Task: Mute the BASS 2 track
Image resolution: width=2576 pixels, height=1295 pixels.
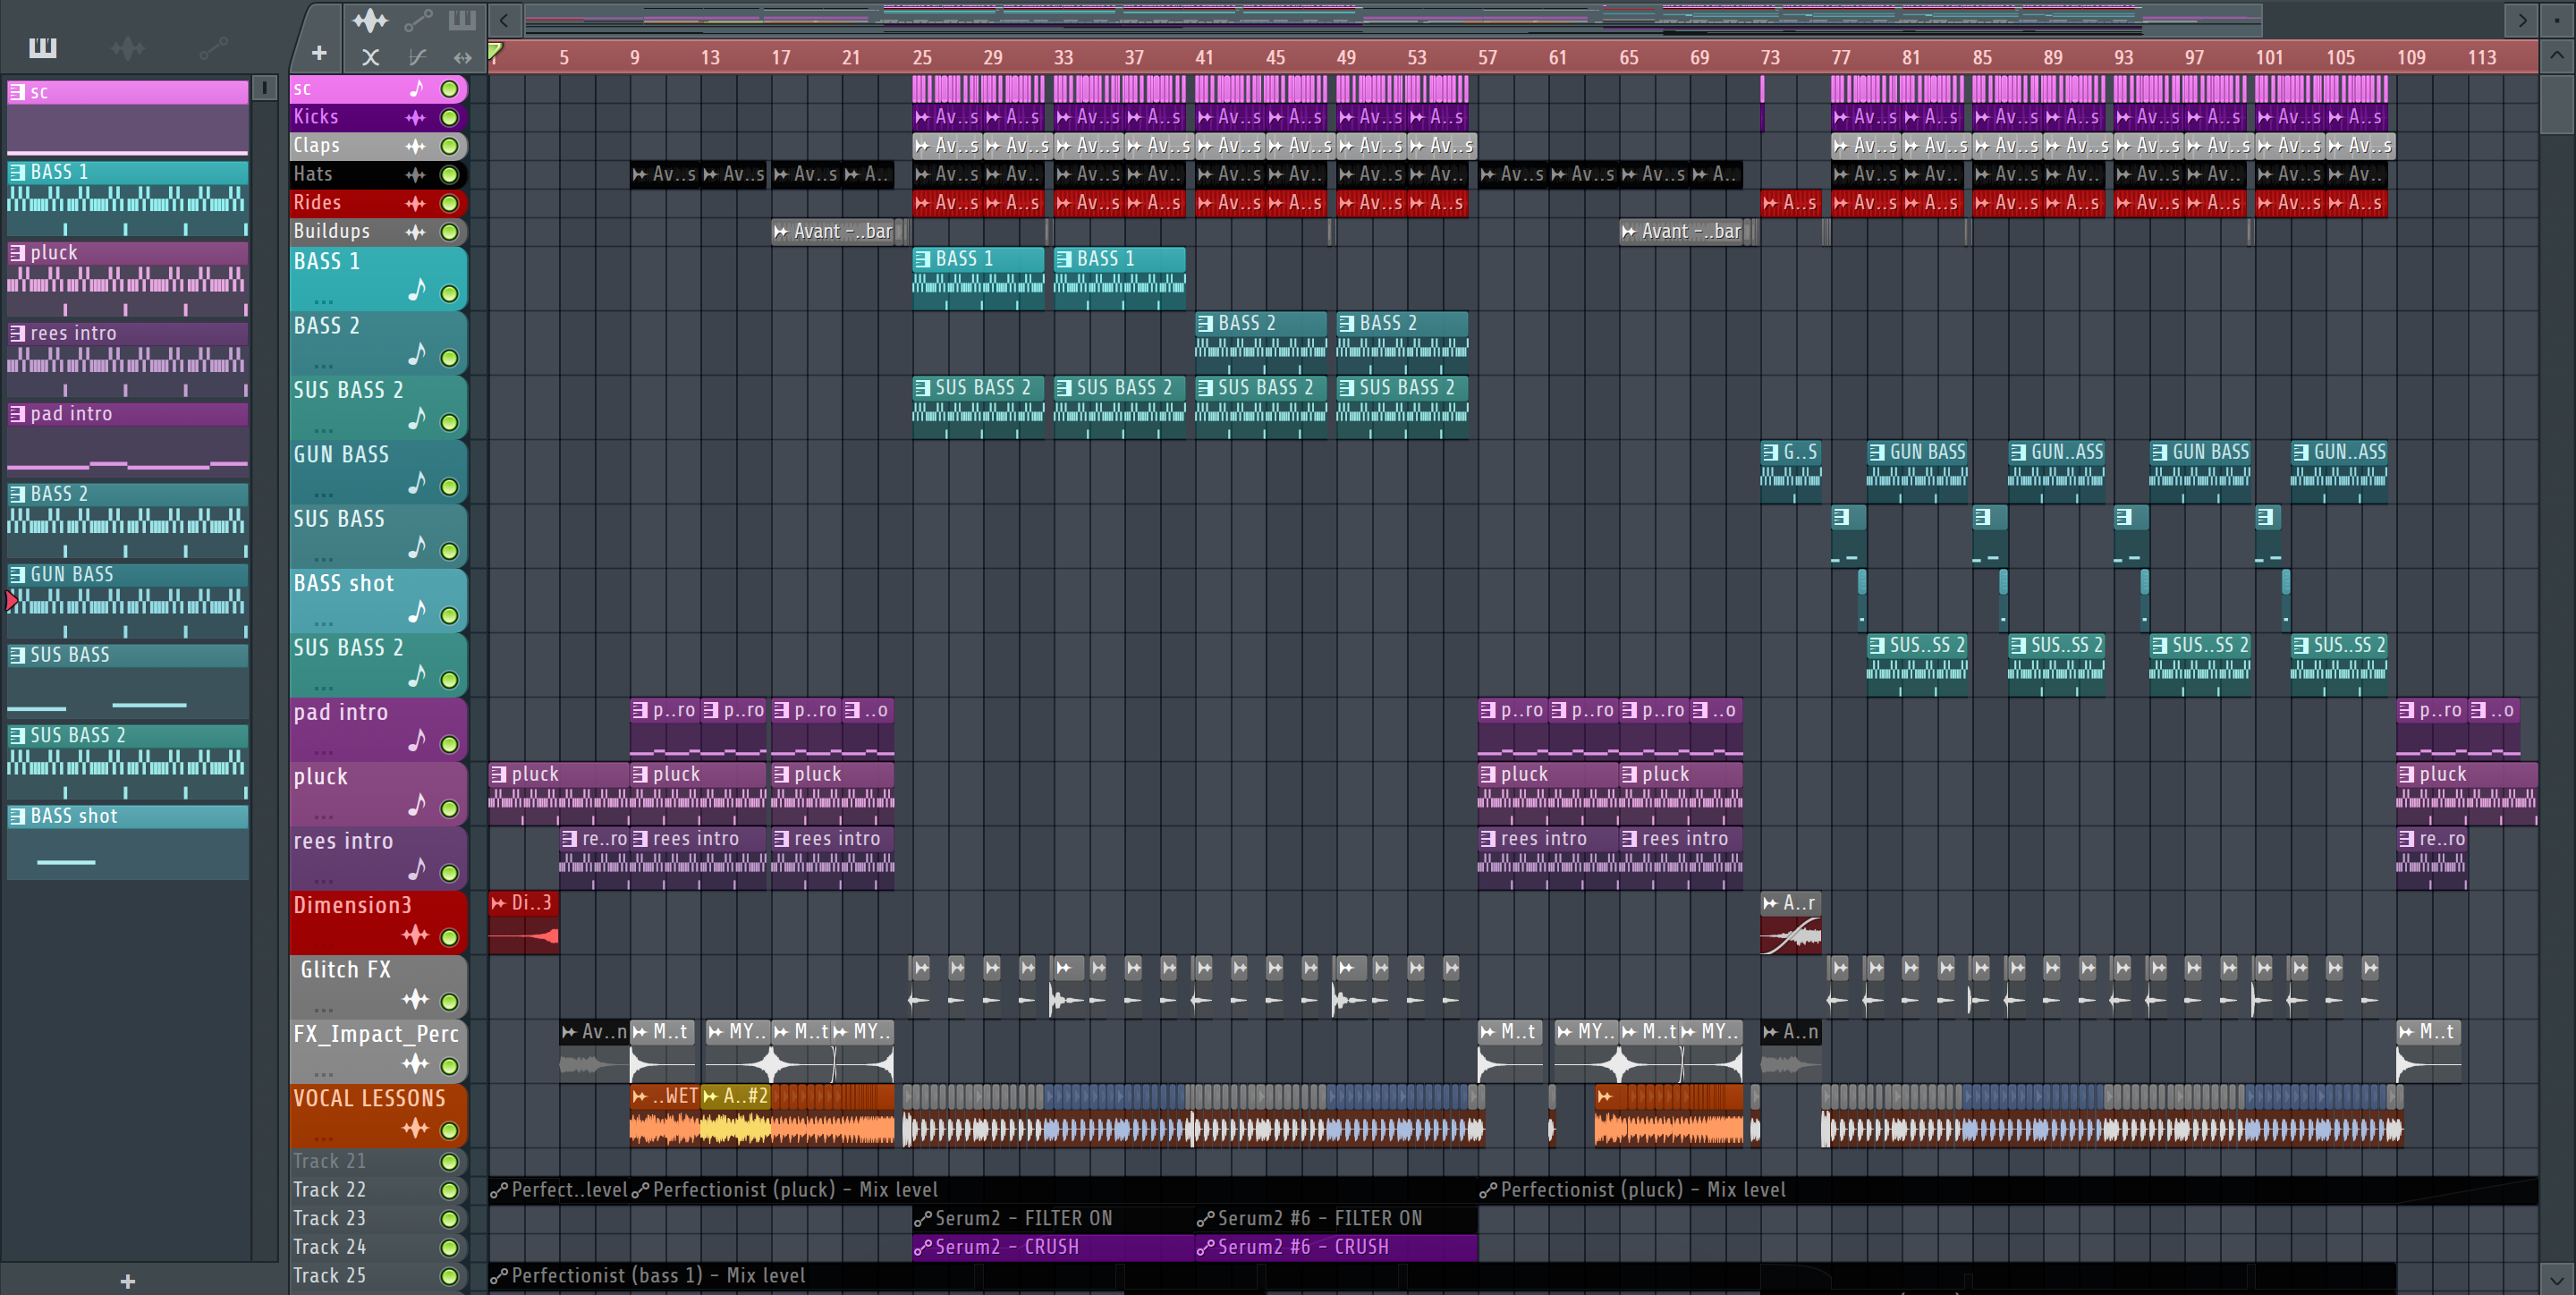Action: [x=450, y=358]
